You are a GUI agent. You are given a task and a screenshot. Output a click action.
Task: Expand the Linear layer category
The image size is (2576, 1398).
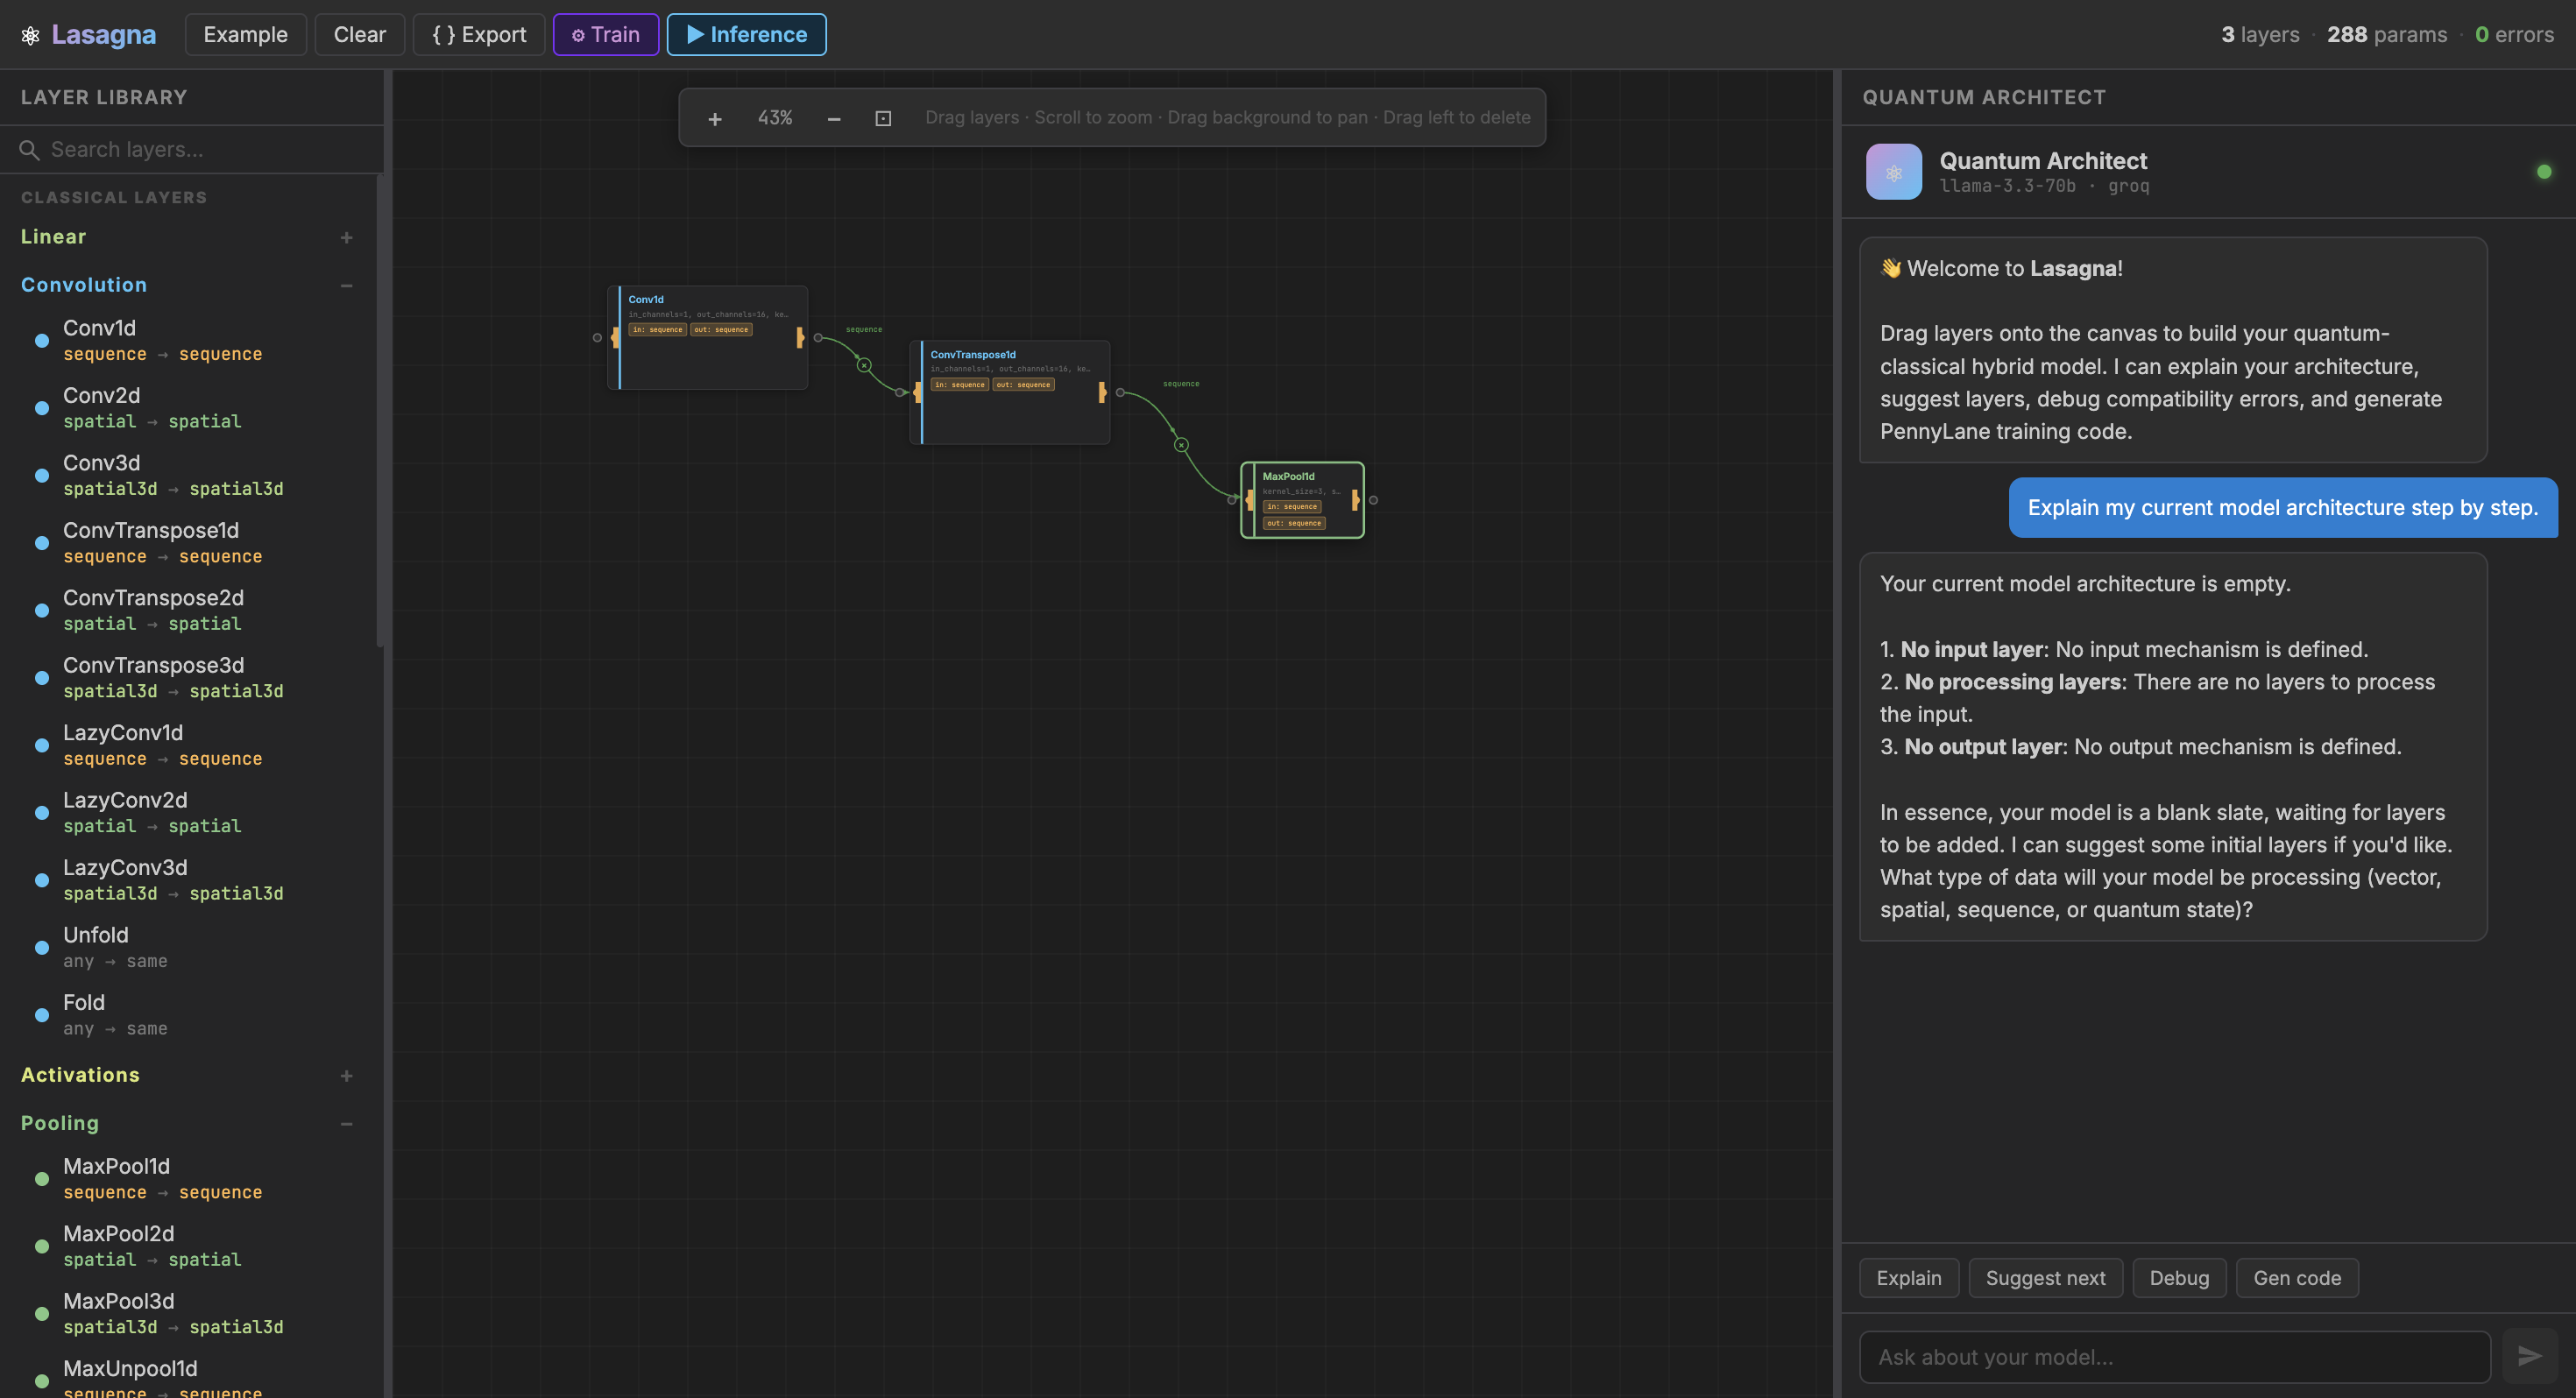pos(346,238)
